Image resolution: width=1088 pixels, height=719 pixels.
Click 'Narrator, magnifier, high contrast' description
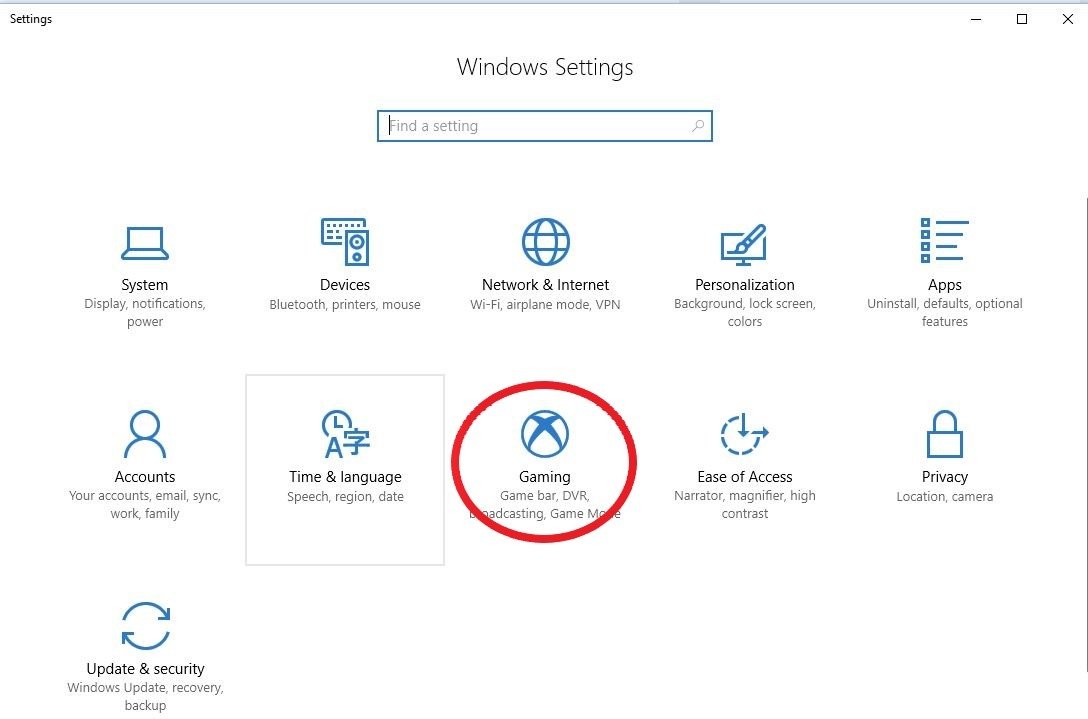click(745, 505)
